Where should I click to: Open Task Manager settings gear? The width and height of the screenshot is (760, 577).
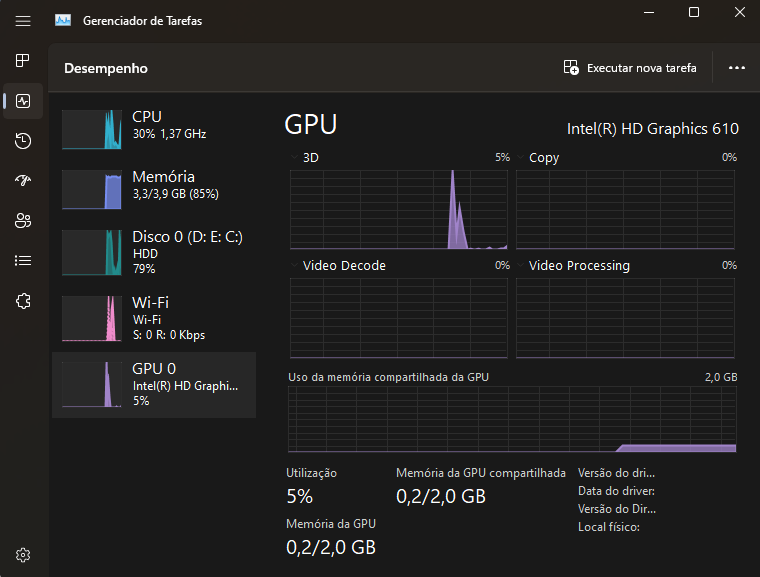[x=23, y=555]
